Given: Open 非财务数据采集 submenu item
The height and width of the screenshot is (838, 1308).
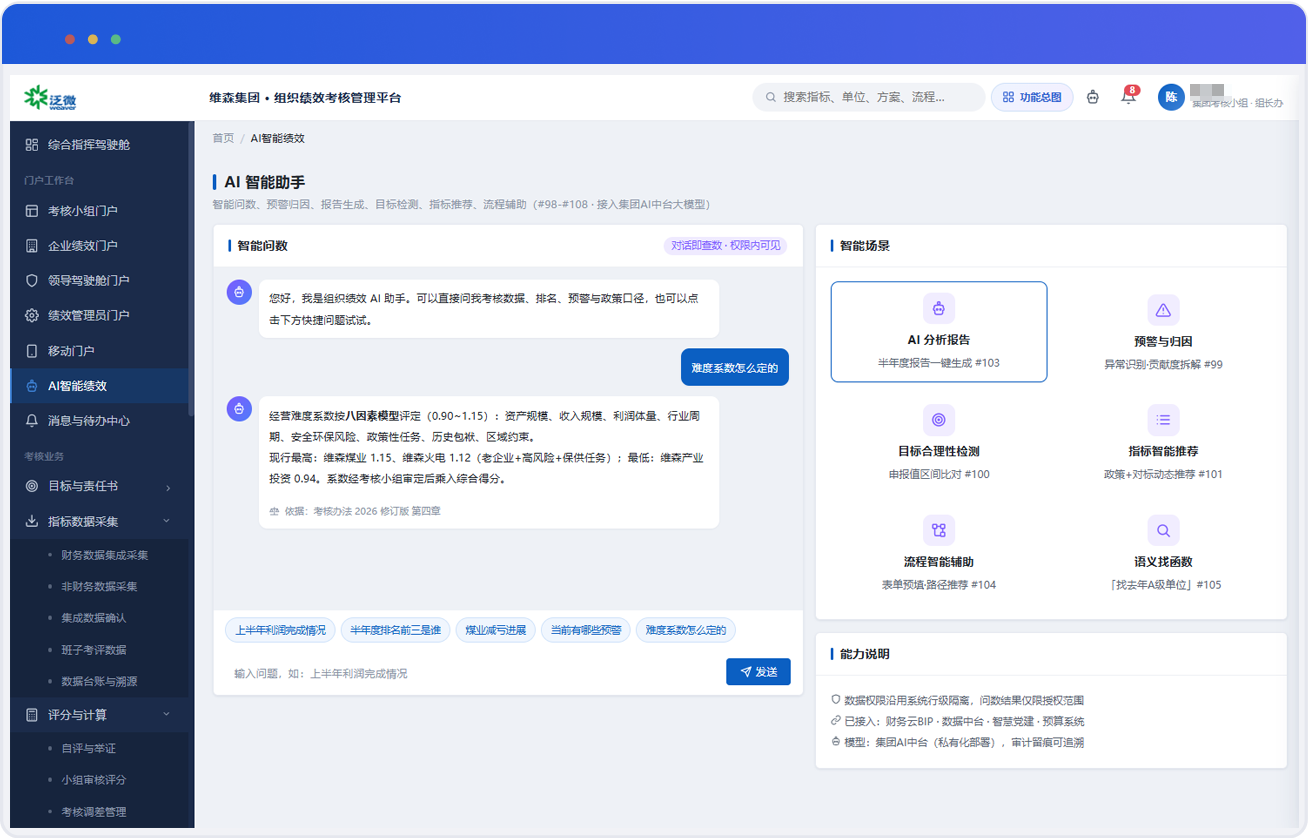Looking at the screenshot, I should point(99,587).
